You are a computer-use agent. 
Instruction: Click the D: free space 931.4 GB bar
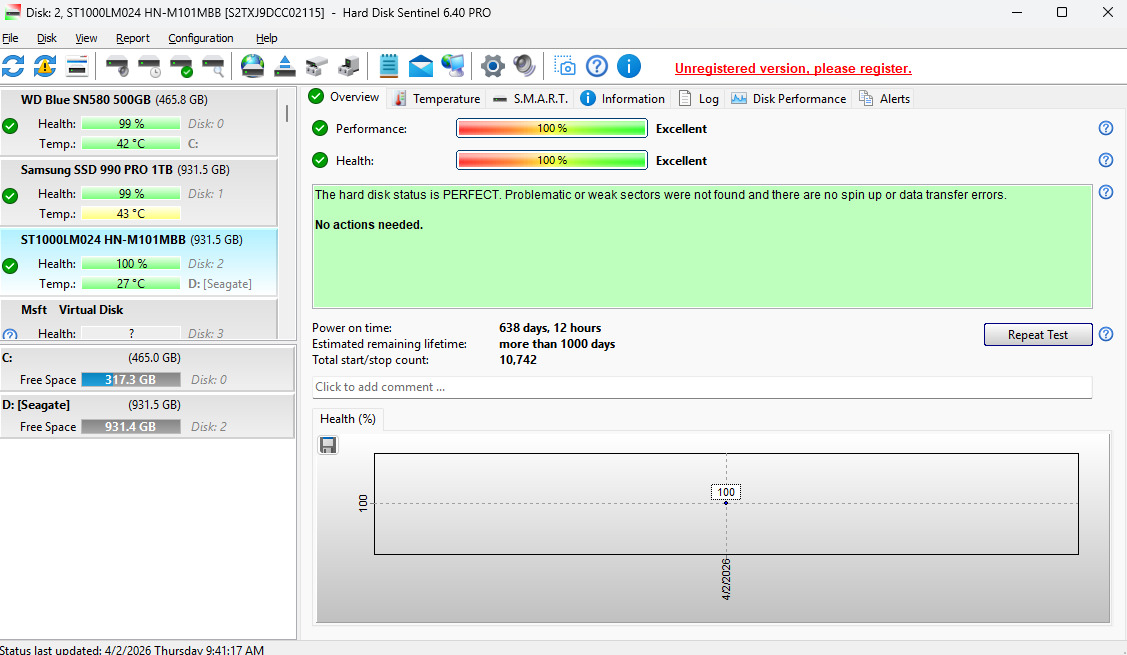[x=131, y=426]
